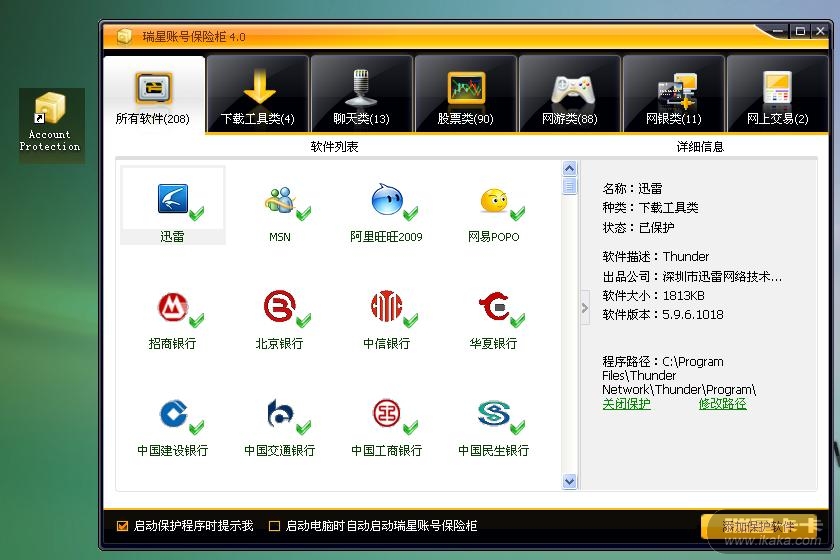Select the 北京银行 bank icon

pyautogui.click(x=280, y=307)
